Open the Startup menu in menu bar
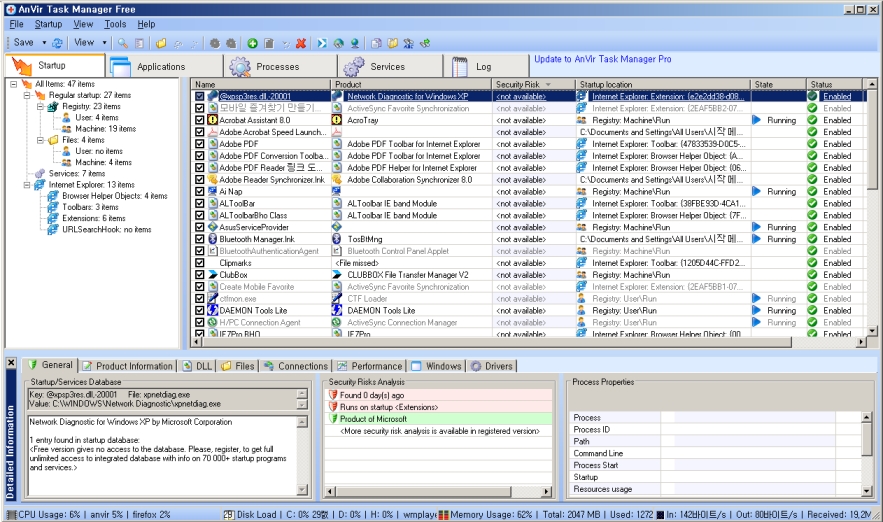Image resolution: width=883 pixels, height=522 pixels. click(x=48, y=24)
